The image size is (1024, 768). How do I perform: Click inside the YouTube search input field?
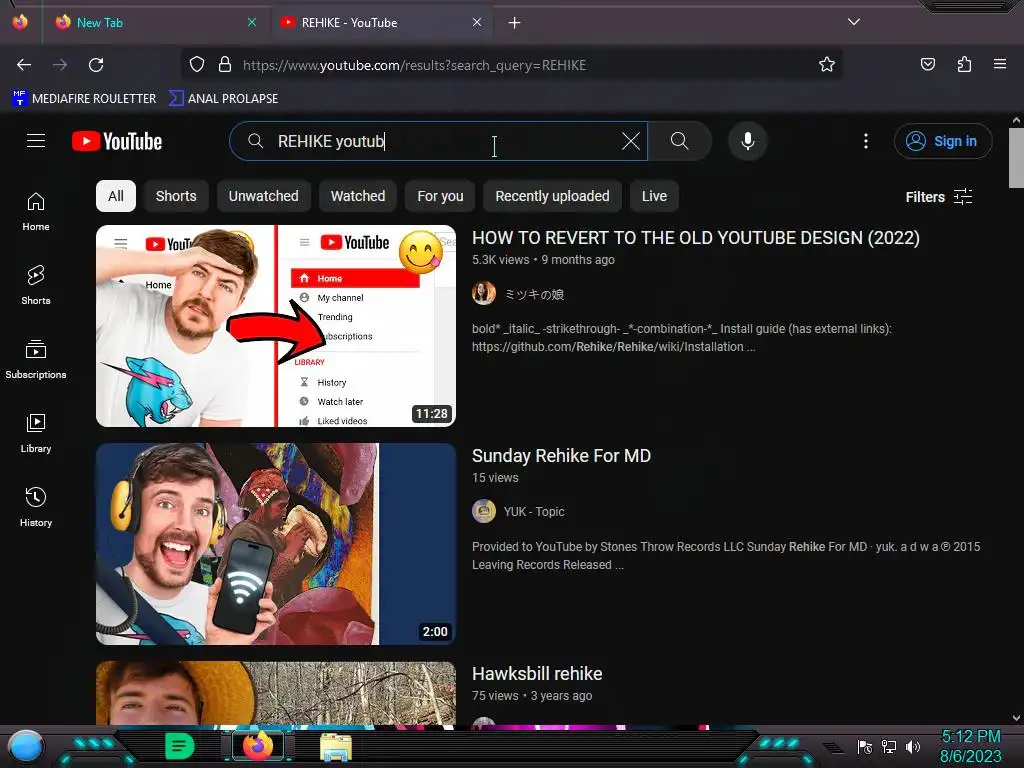[439, 141]
